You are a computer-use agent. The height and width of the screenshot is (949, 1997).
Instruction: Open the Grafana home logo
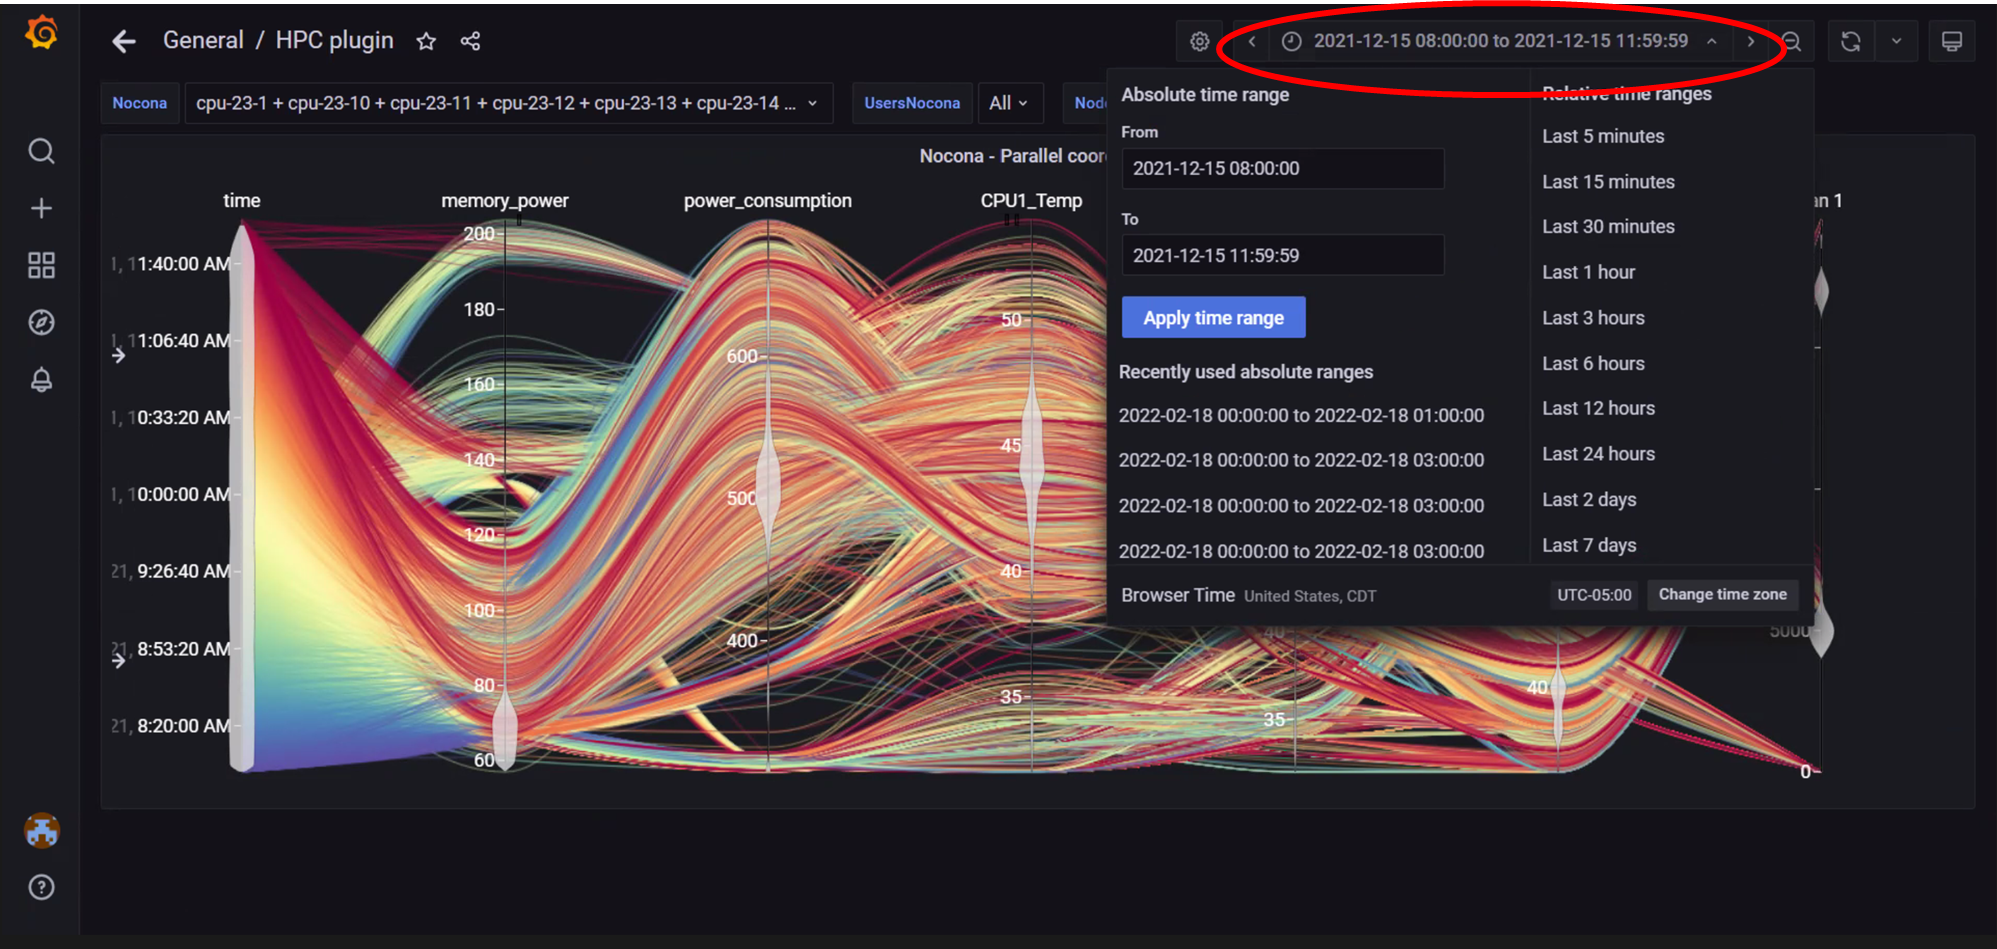tap(41, 33)
